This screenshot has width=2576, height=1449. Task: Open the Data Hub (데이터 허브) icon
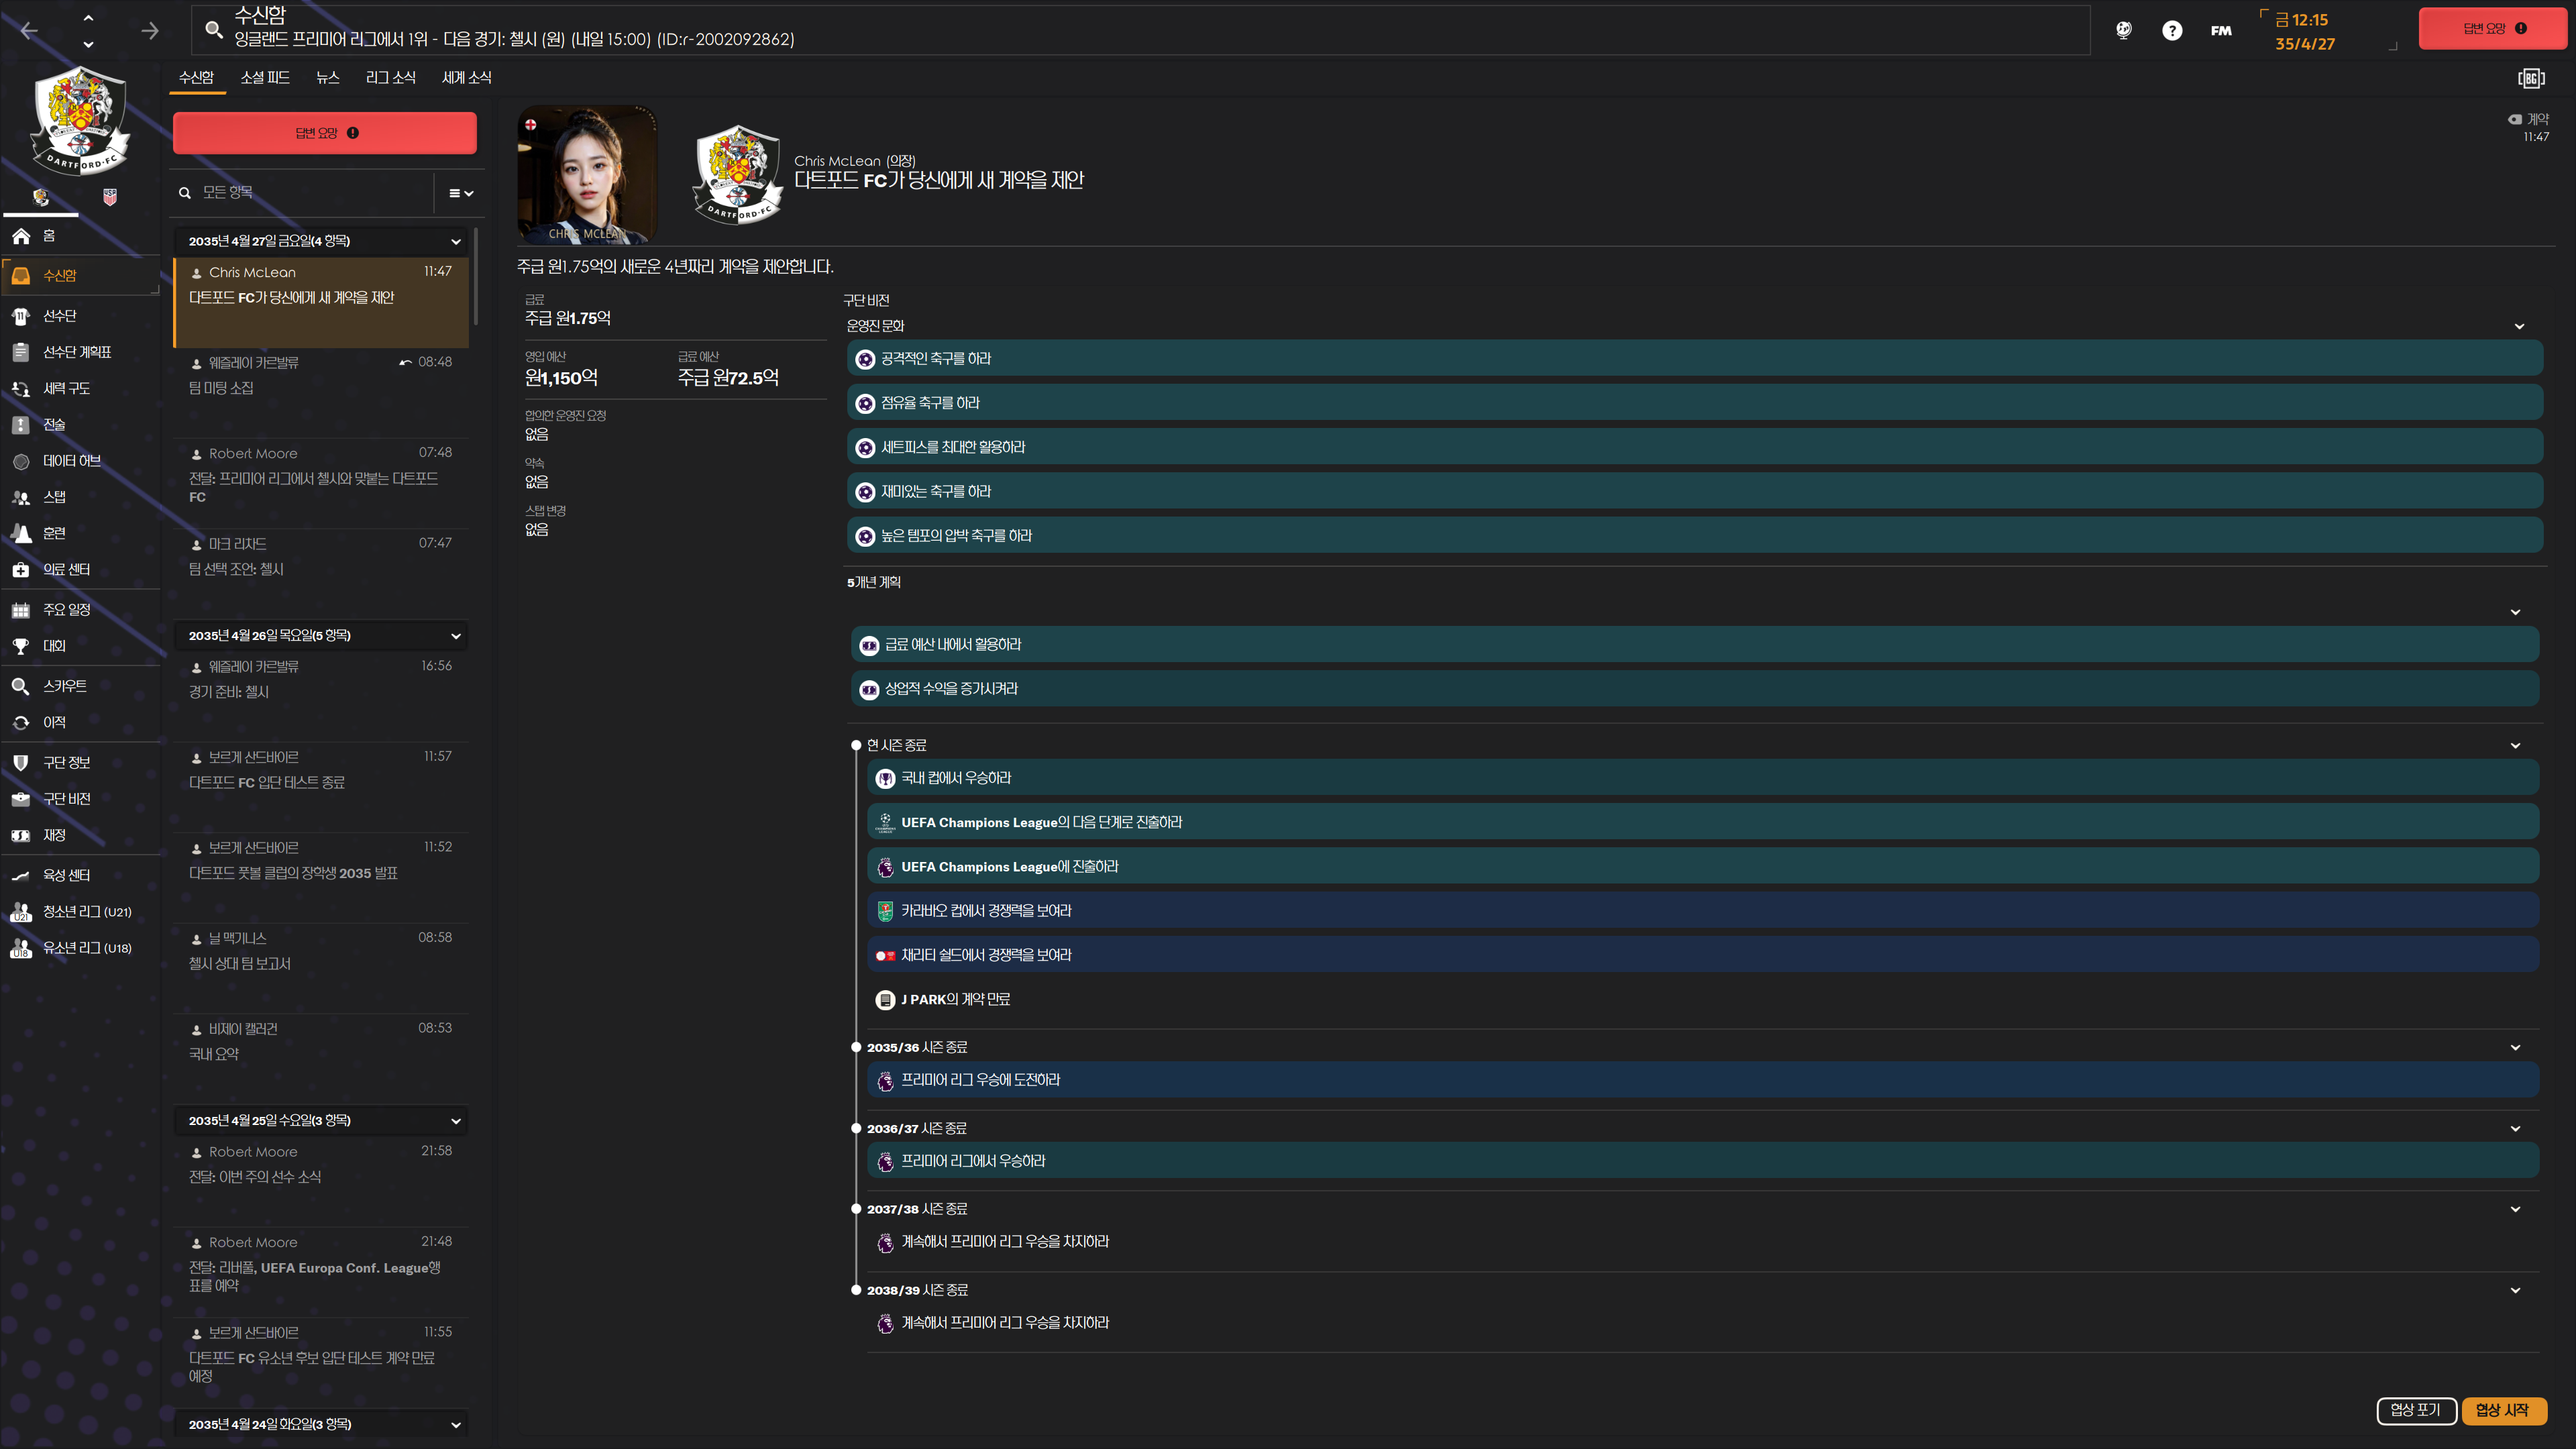(21, 461)
